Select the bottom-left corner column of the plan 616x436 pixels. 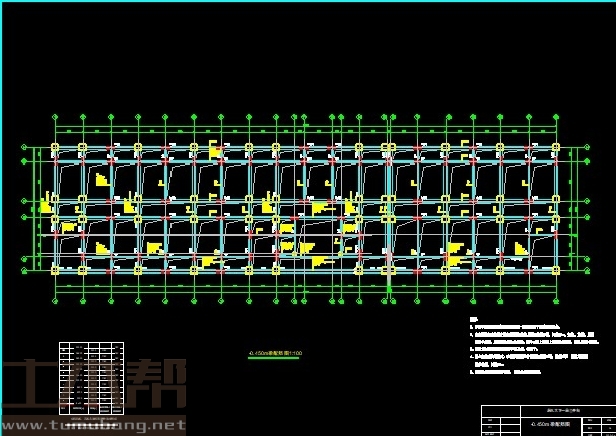point(55,270)
